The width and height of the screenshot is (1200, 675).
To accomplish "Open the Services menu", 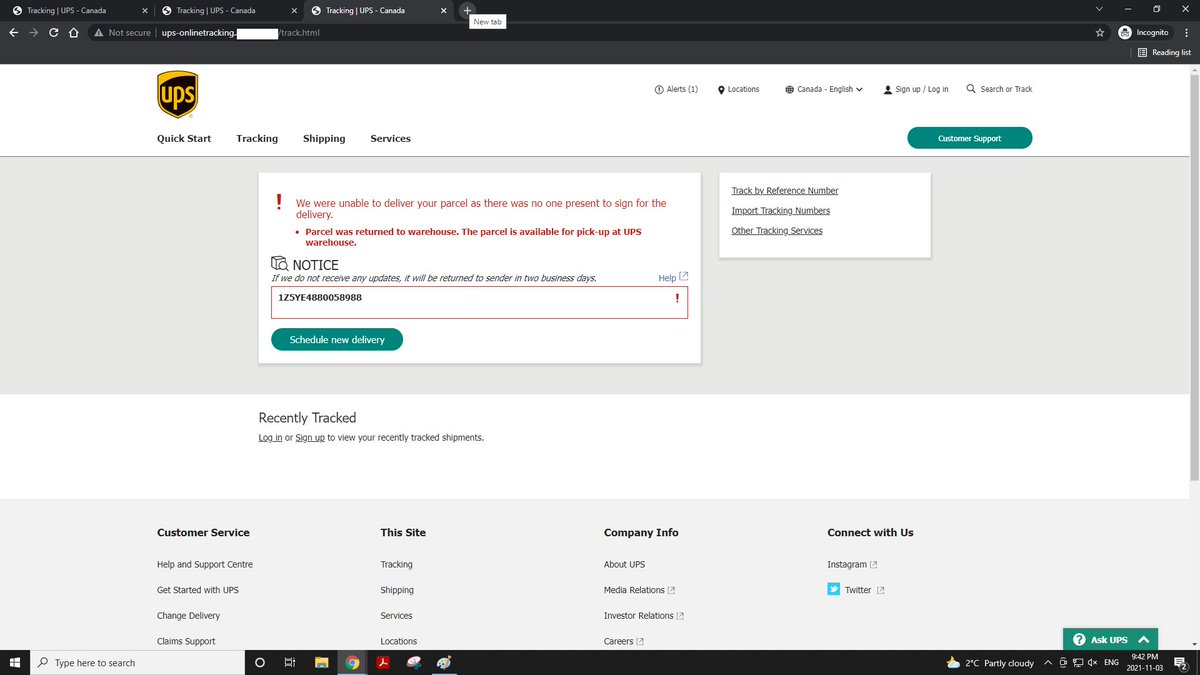I will coord(390,138).
